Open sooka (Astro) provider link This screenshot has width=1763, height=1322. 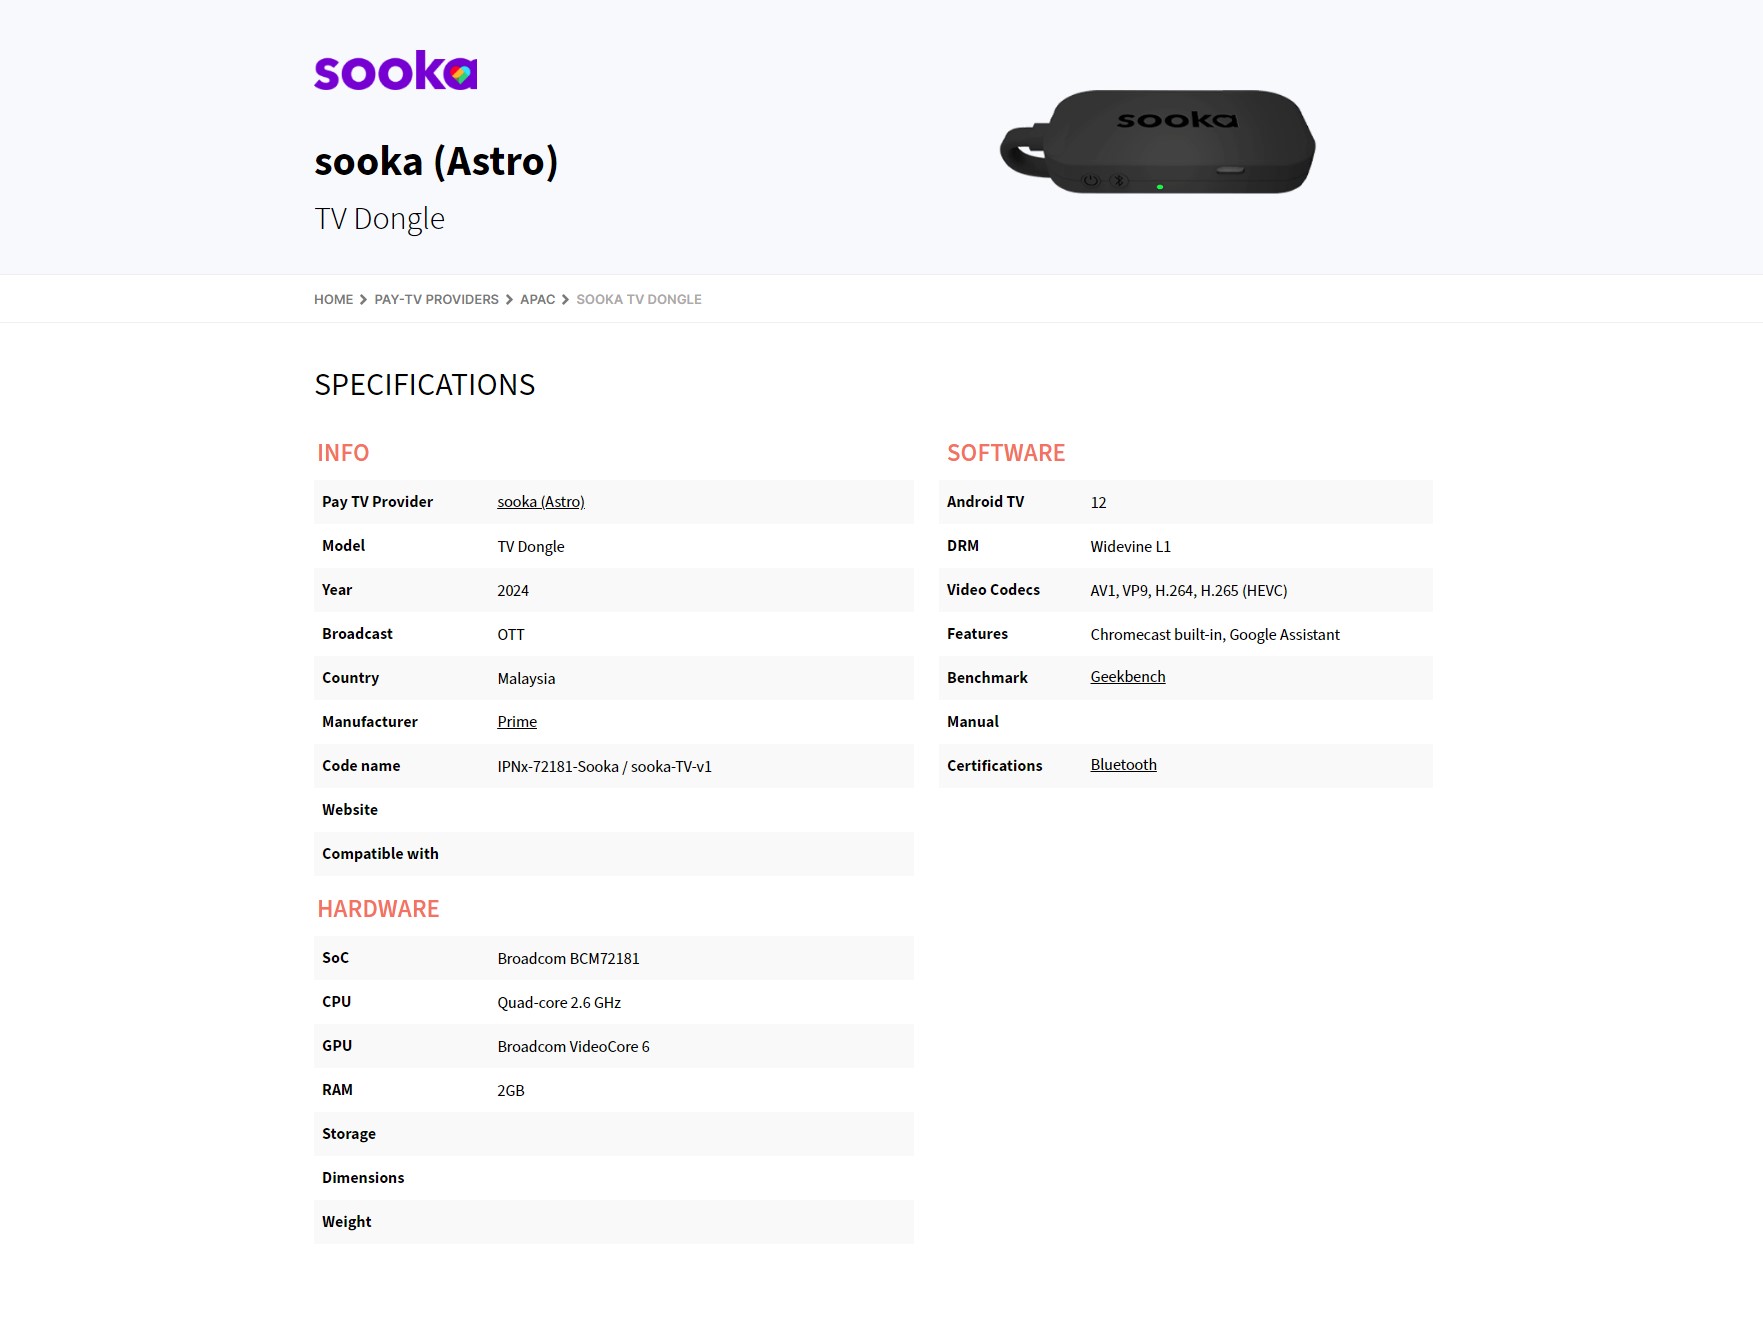point(541,502)
